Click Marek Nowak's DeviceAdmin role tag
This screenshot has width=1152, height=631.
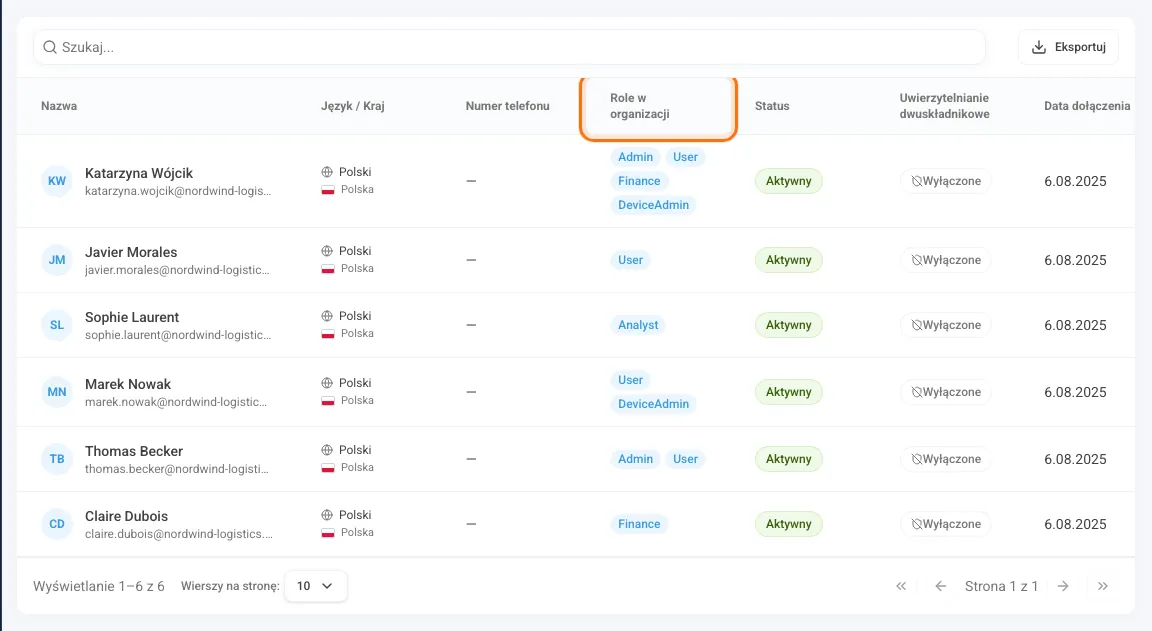[653, 404]
